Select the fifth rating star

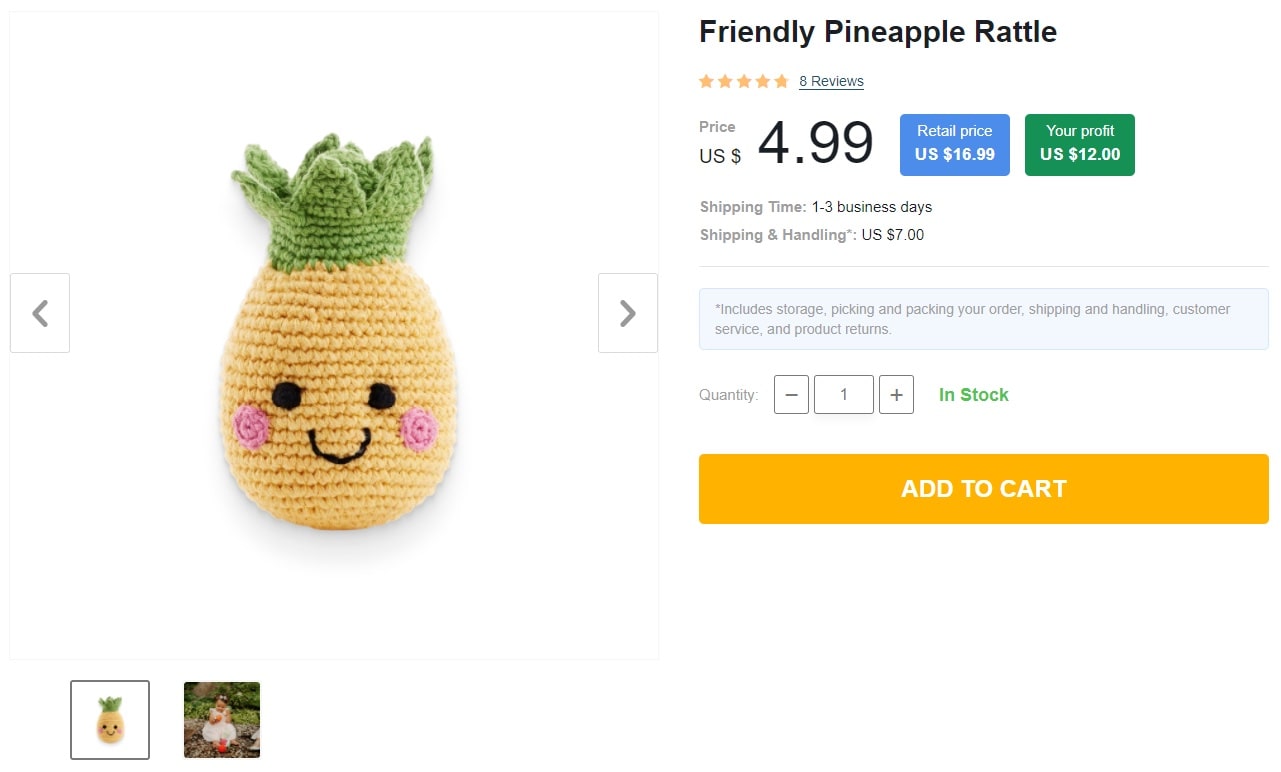tap(781, 81)
